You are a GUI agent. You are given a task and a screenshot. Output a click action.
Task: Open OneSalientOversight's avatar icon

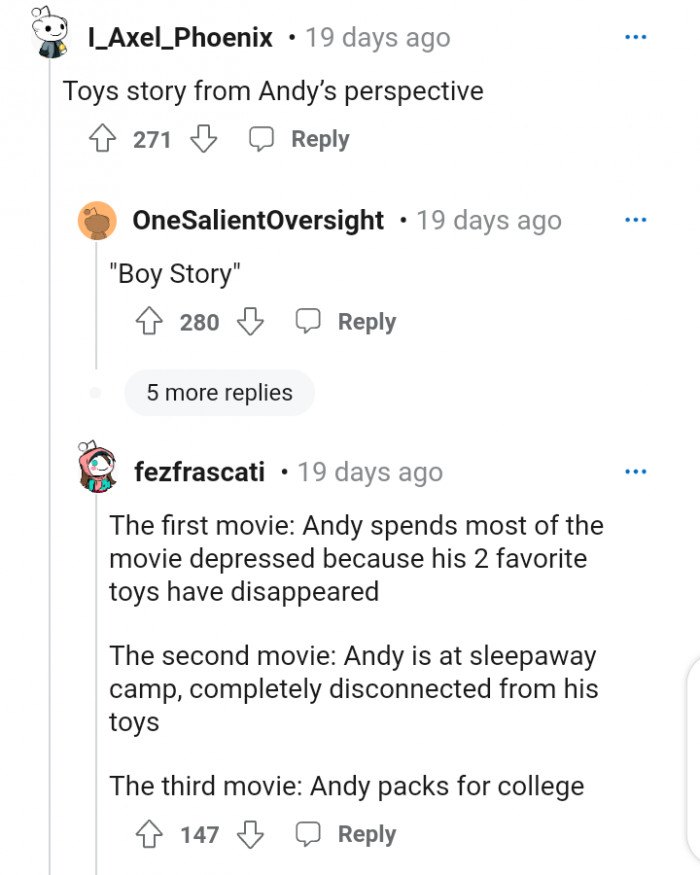[97, 220]
